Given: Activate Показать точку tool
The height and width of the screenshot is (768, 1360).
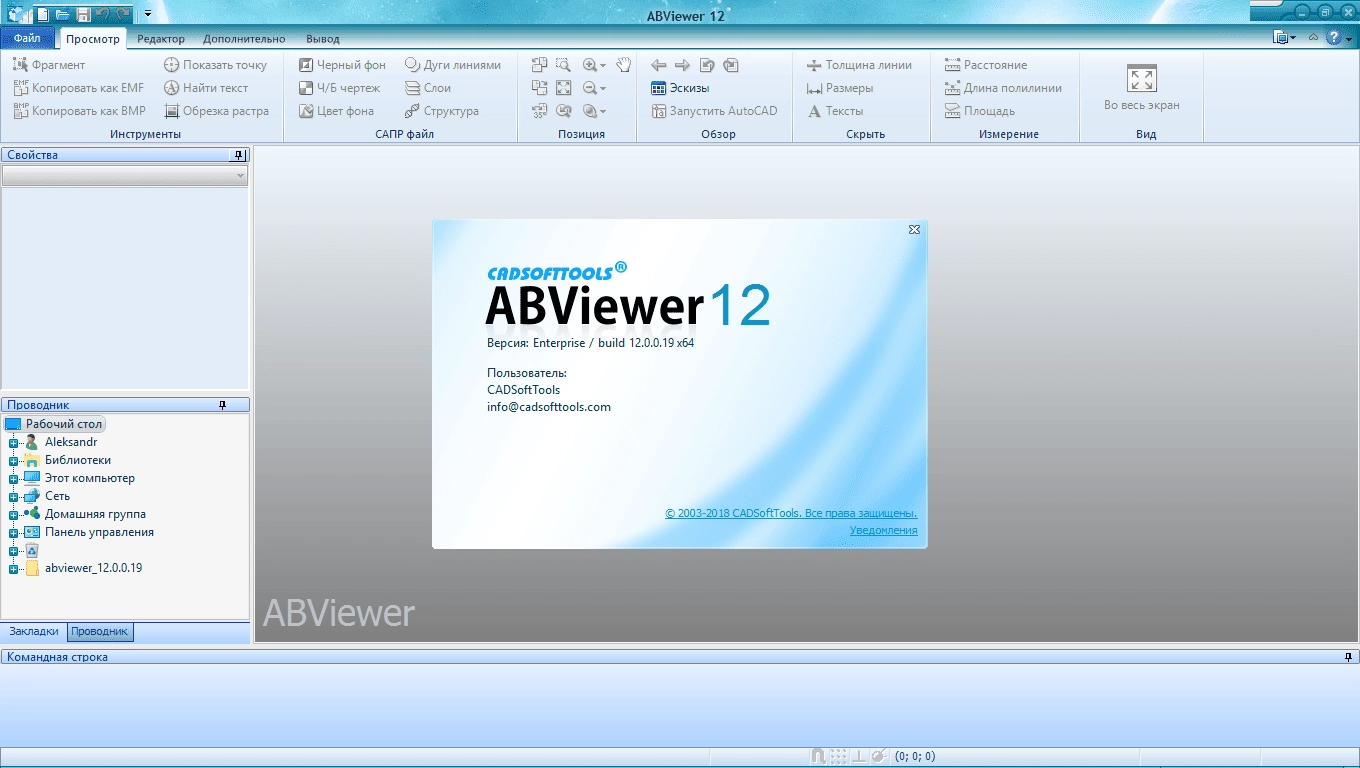Looking at the screenshot, I should coord(216,65).
